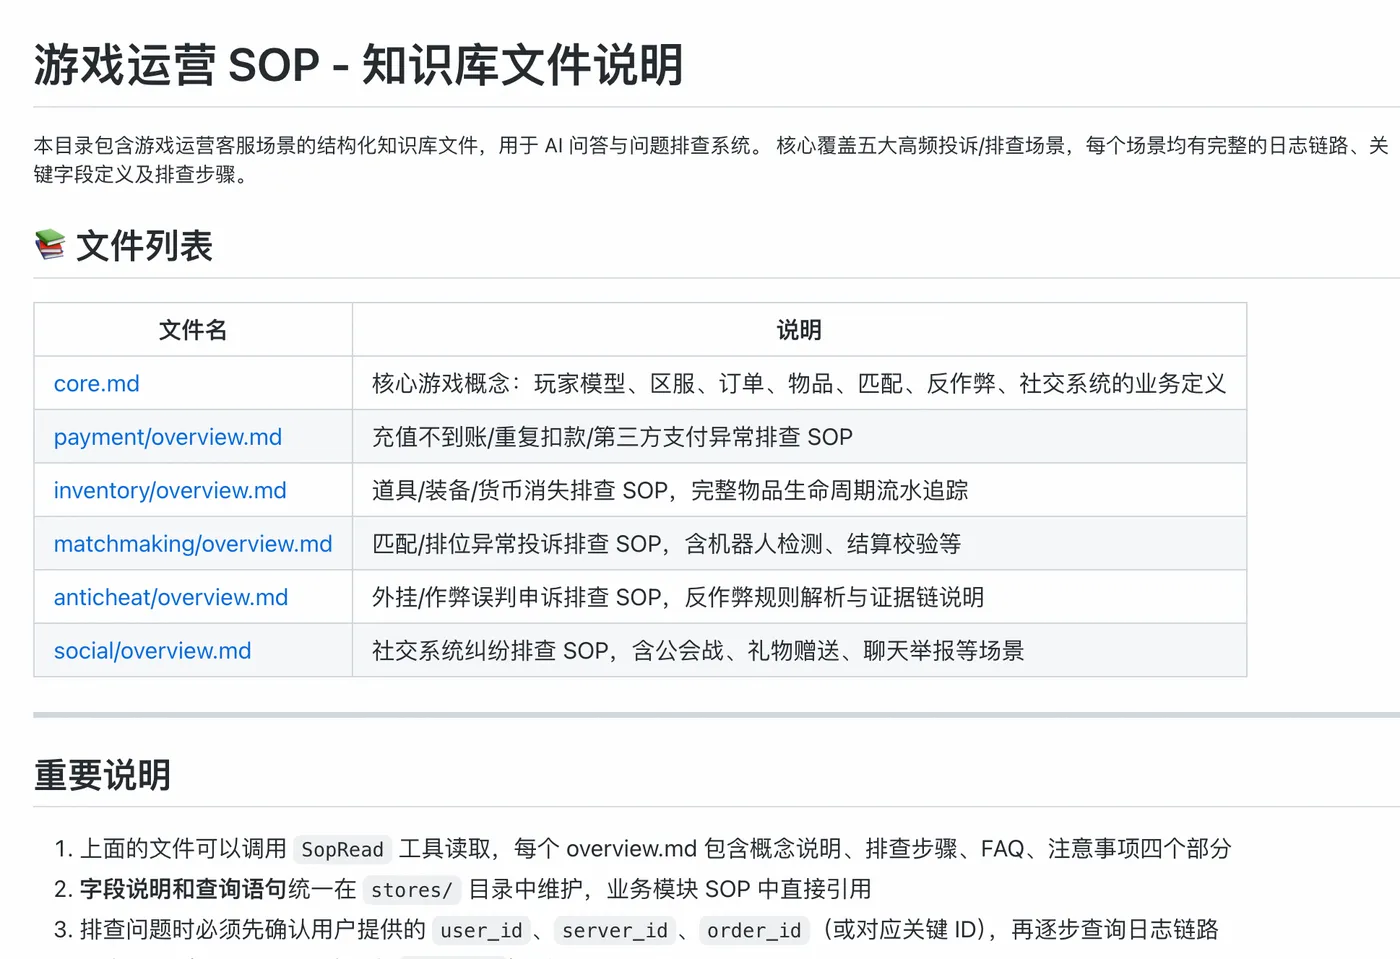The width and height of the screenshot is (1400, 959).
Task: Click the order_id inline code label
Action: coord(754,931)
